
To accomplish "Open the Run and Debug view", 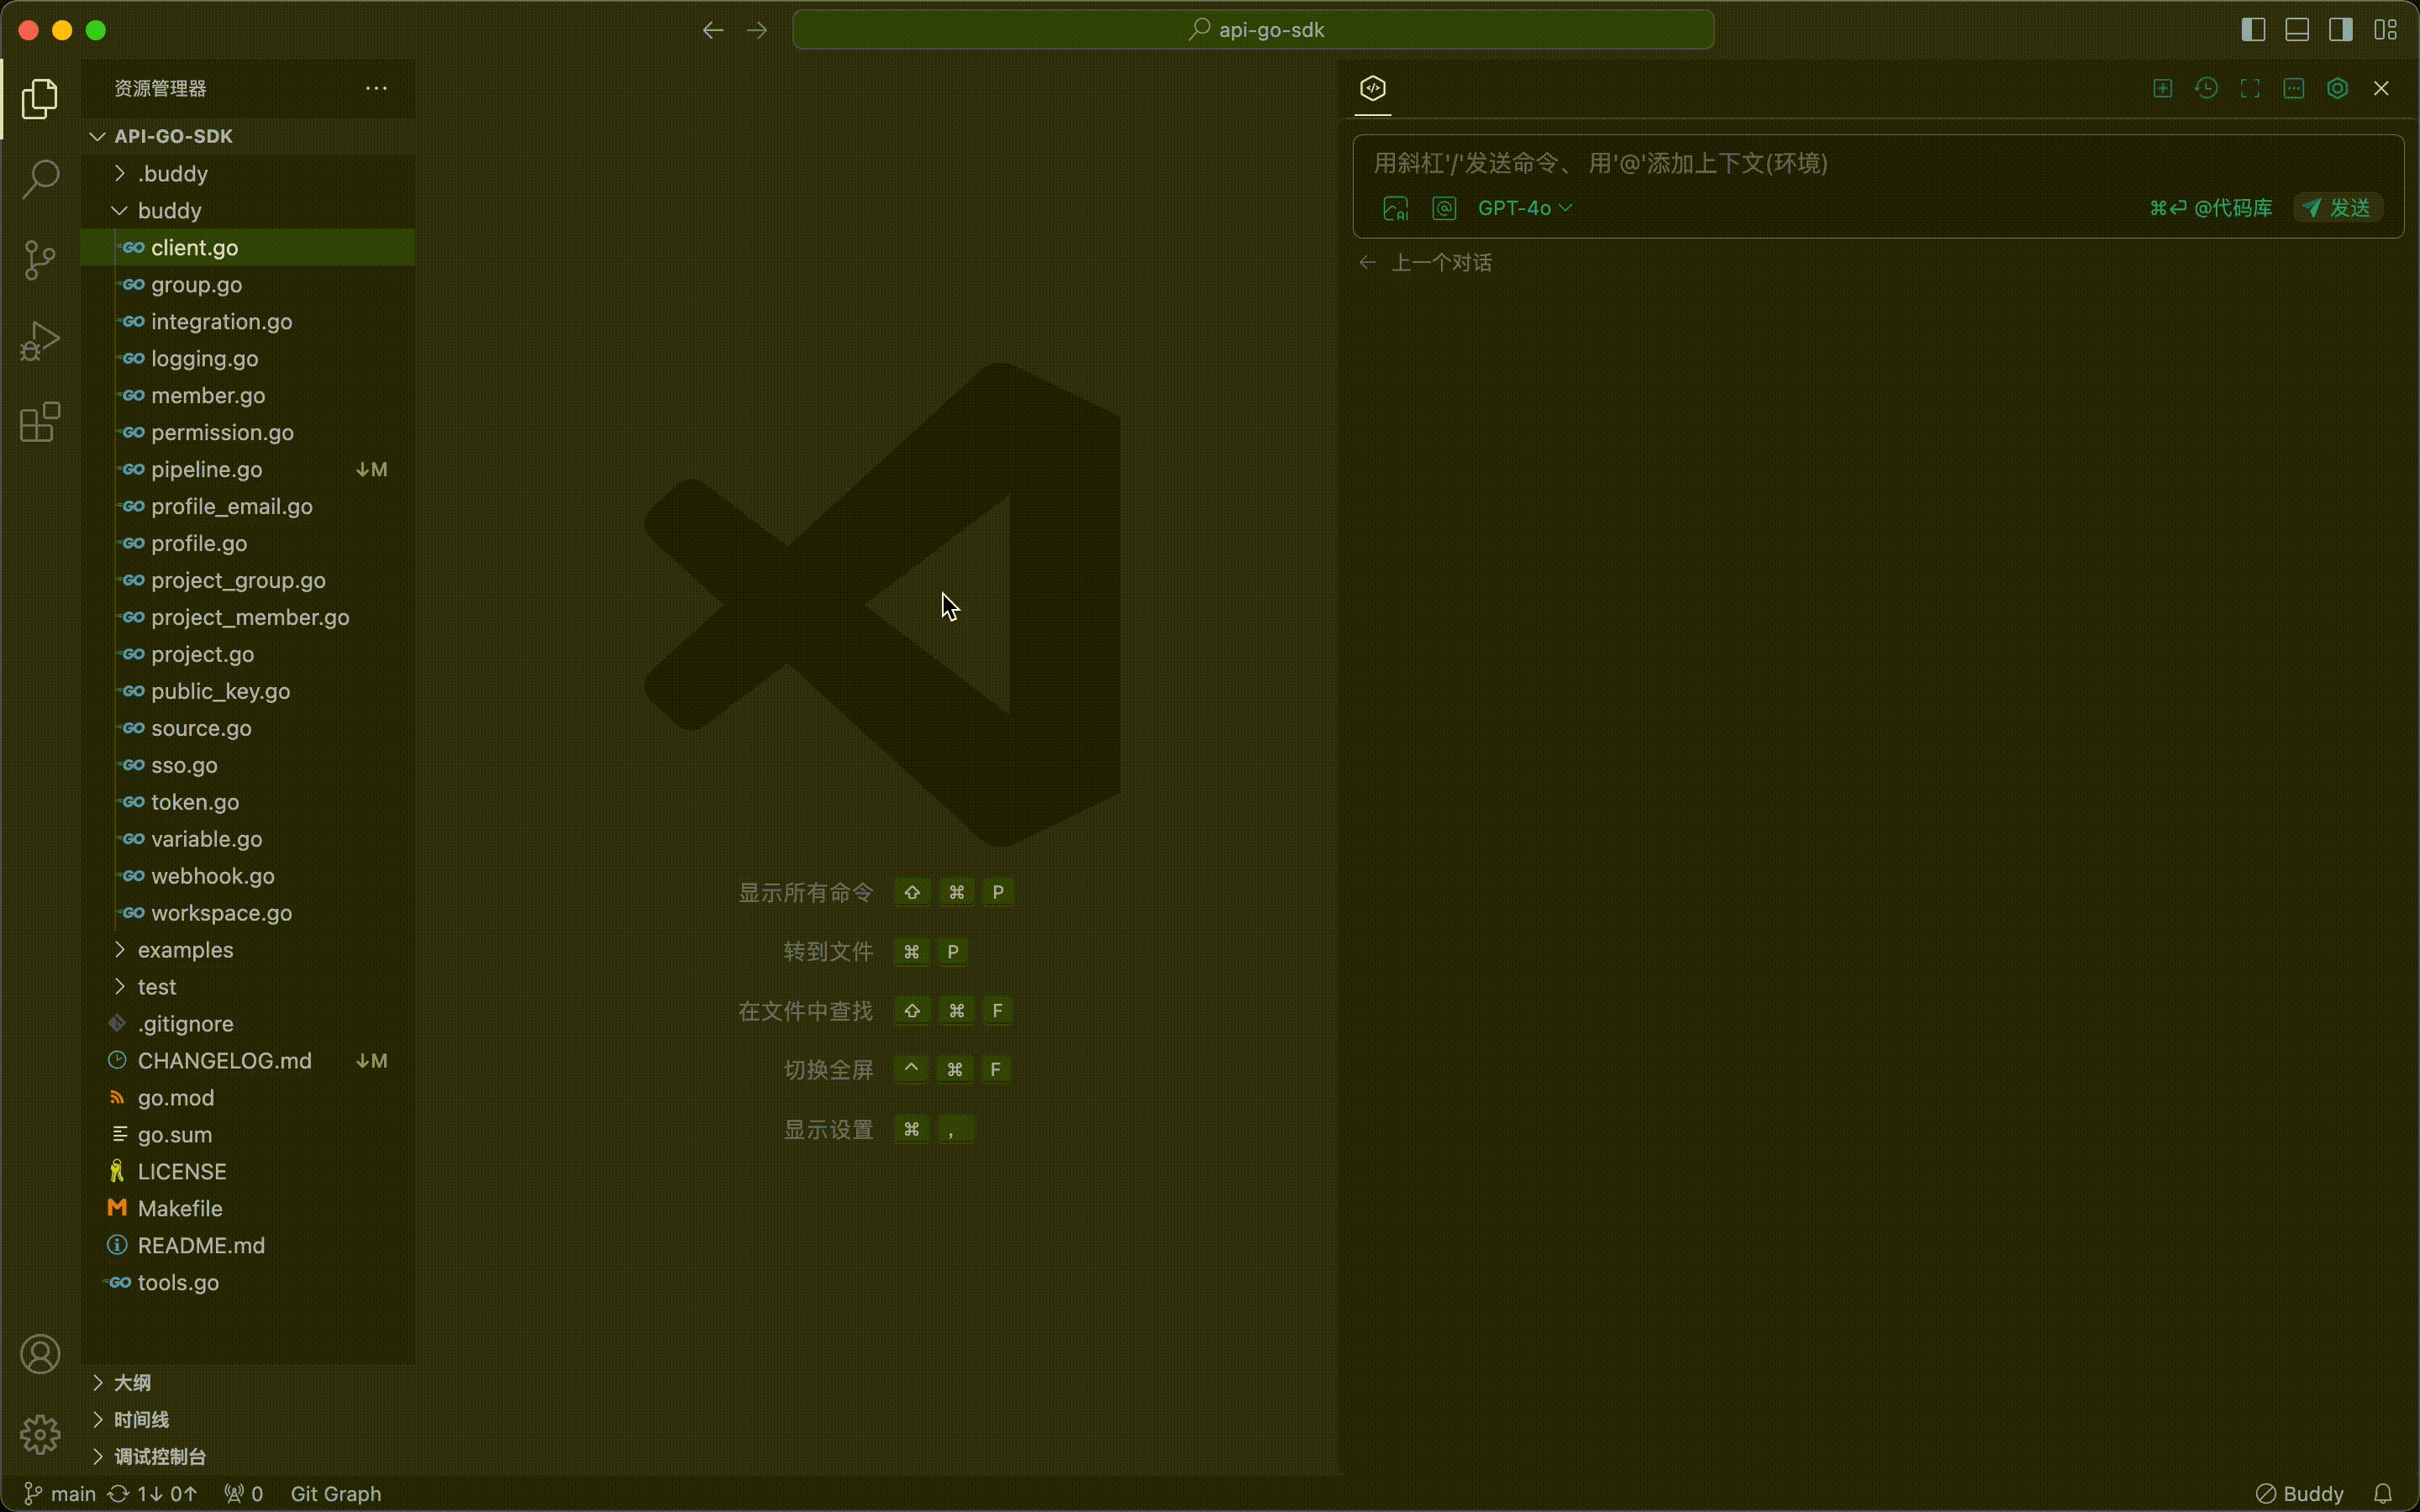I will point(39,341).
